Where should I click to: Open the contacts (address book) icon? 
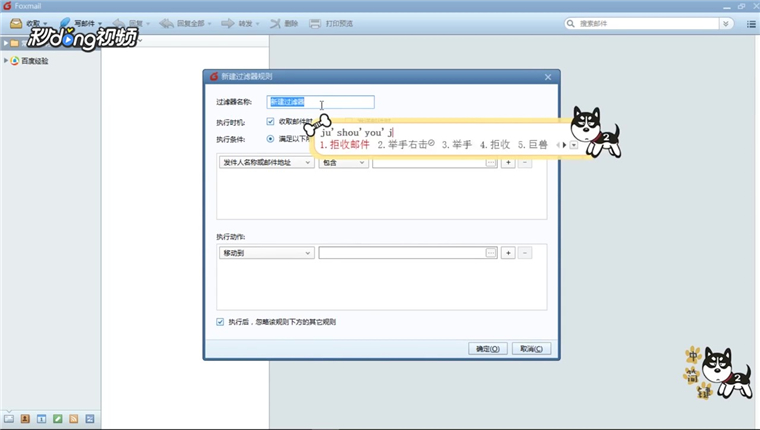(25, 419)
